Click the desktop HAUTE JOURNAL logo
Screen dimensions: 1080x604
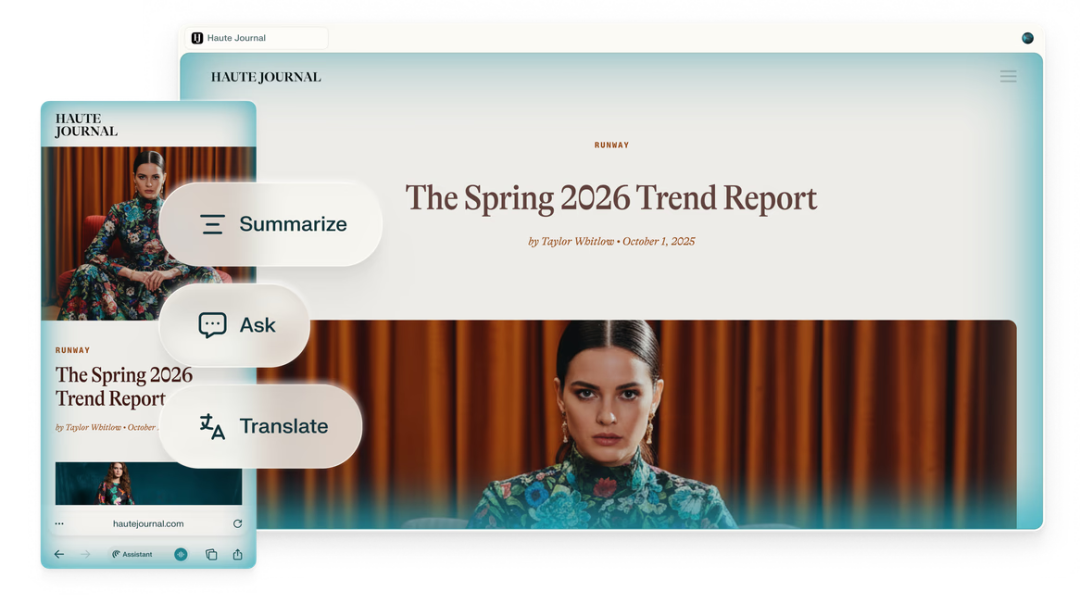click(266, 77)
